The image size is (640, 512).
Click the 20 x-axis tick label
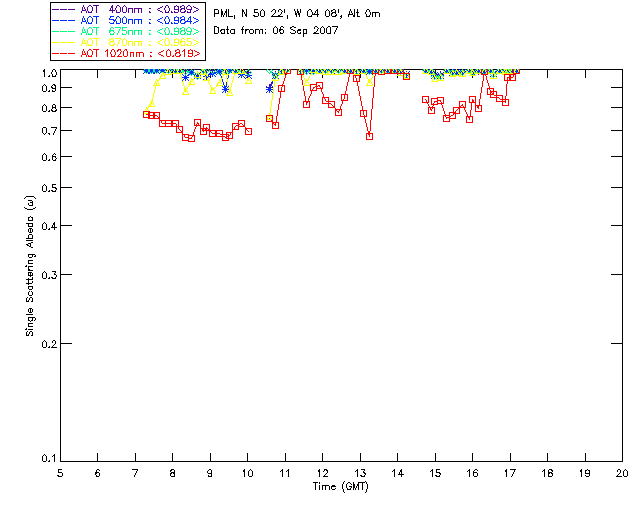tap(622, 473)
